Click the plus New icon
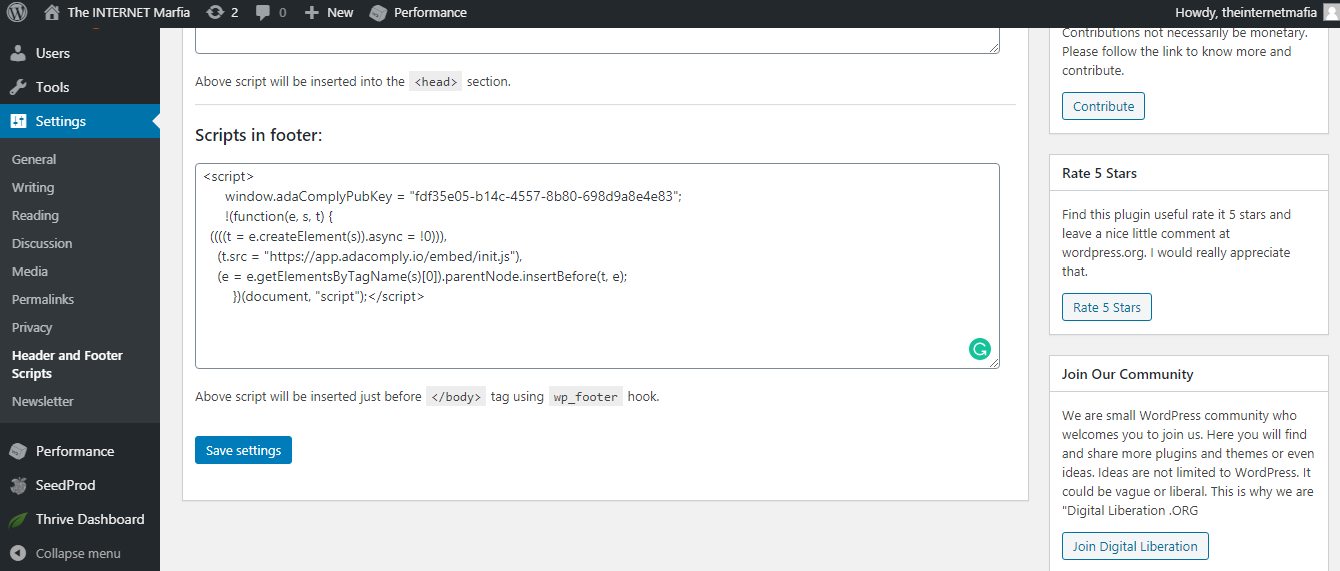 (x=312, y=13)
